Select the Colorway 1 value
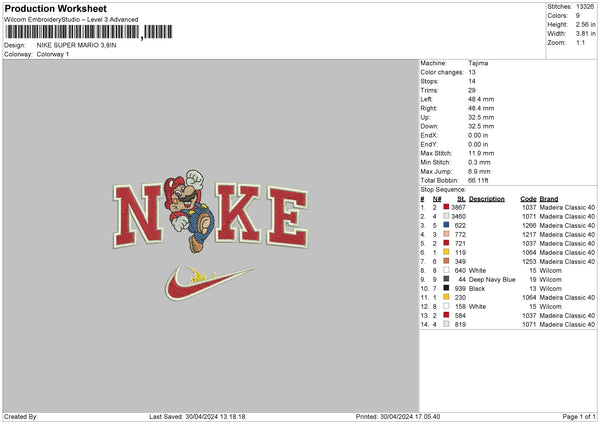This screenshot has height=424, width=600. coord(53,54)
